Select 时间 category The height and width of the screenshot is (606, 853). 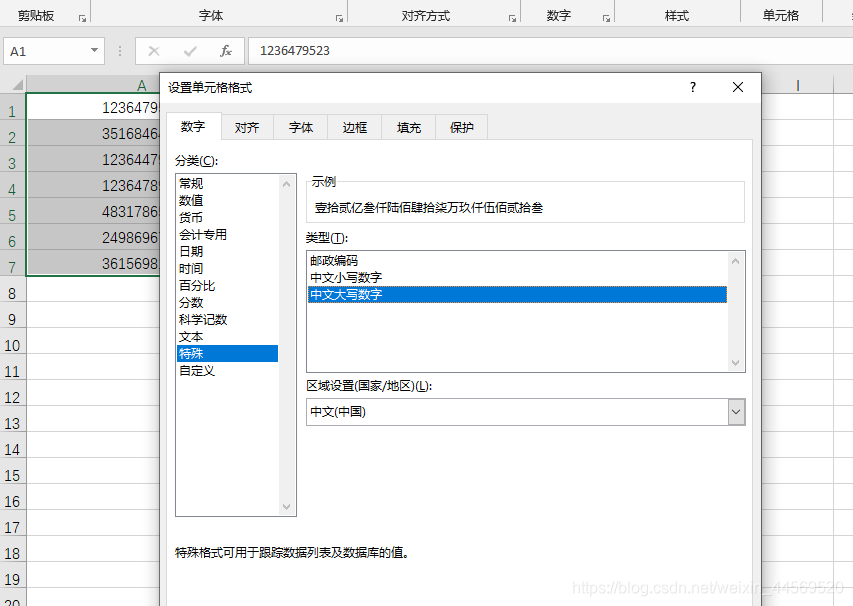(227, 268)
